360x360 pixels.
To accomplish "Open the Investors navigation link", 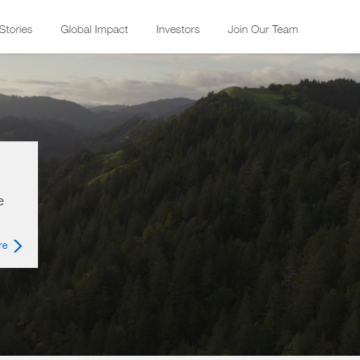I will click(x=178, y=29).
